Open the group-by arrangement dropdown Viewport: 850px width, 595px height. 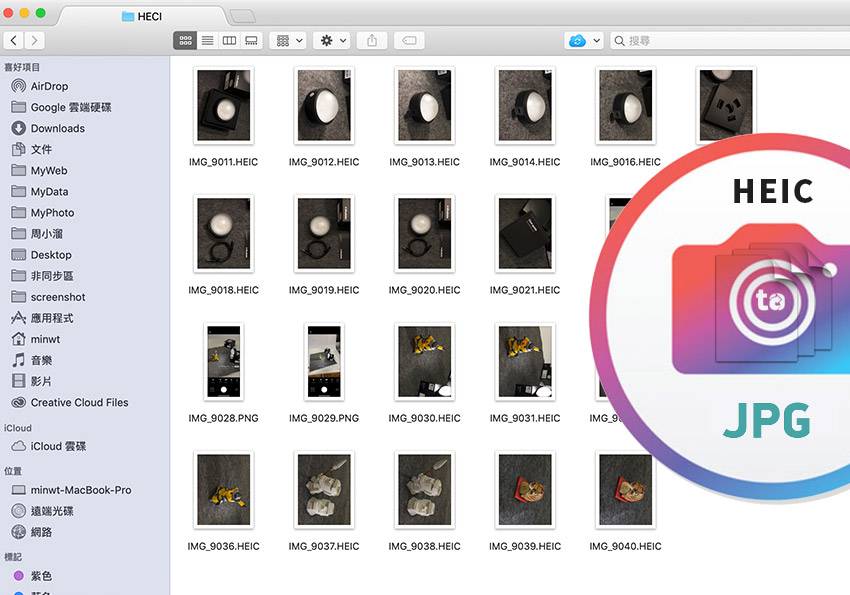coord(288,41)
